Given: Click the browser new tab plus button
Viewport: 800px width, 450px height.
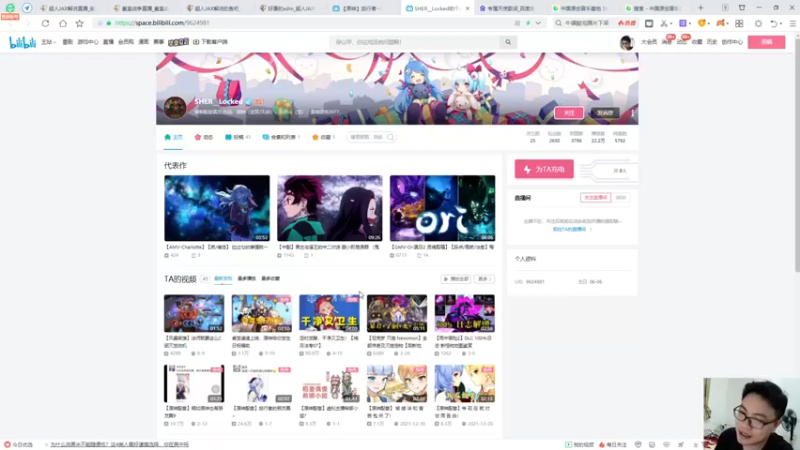Looking at the screenshot, I should click(701, 8).
